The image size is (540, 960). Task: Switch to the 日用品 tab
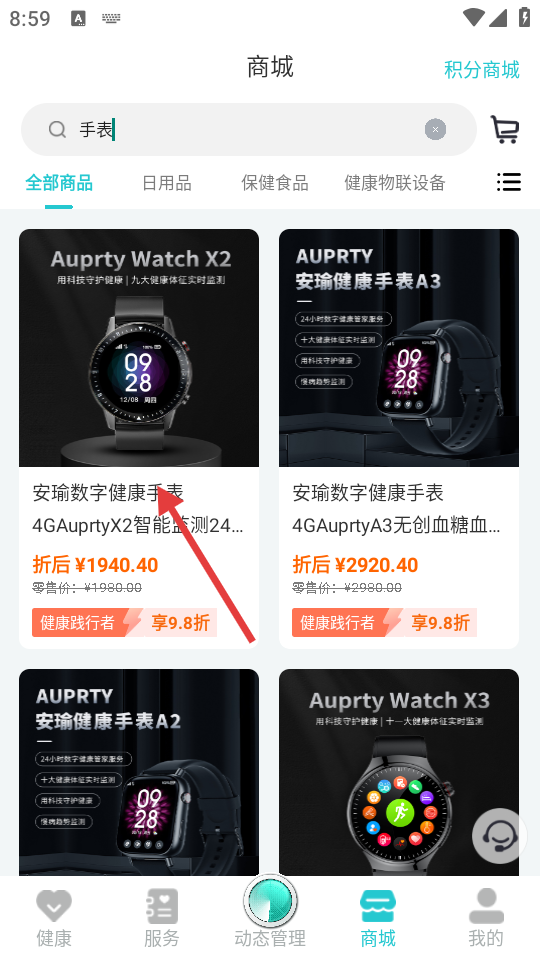click(x=167, y=182)
